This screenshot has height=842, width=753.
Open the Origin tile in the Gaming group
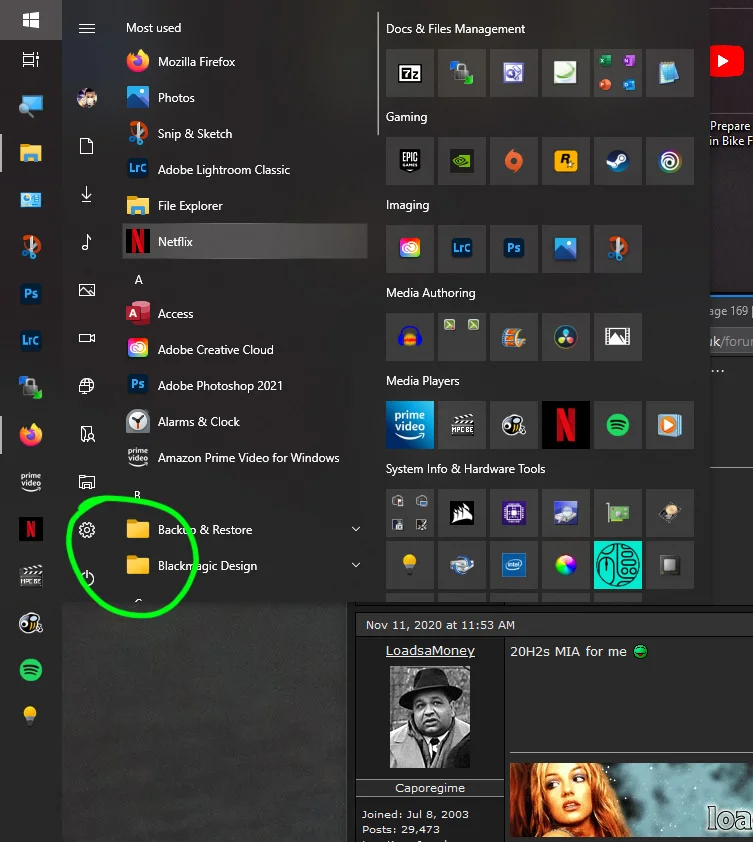513,161
